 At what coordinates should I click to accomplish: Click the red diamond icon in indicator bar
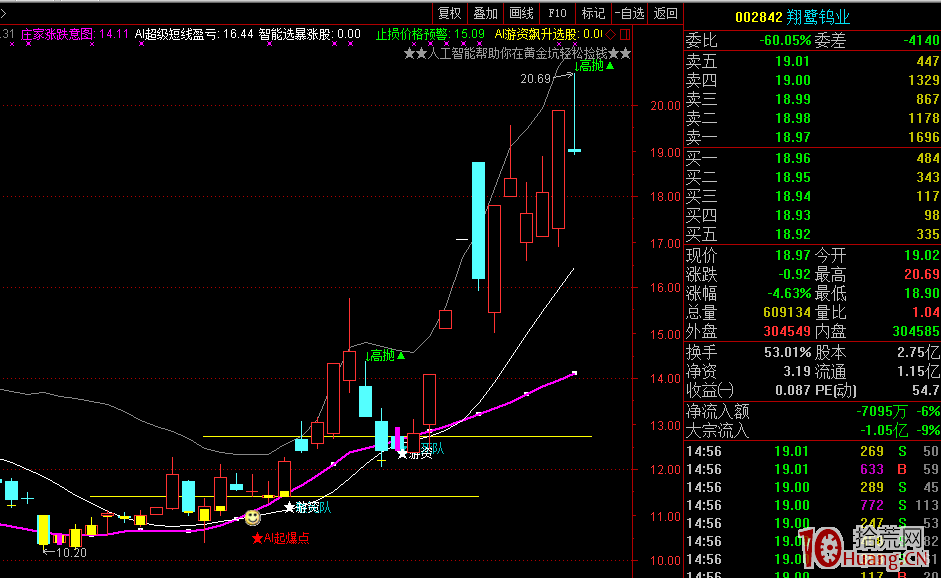point(610,34)
